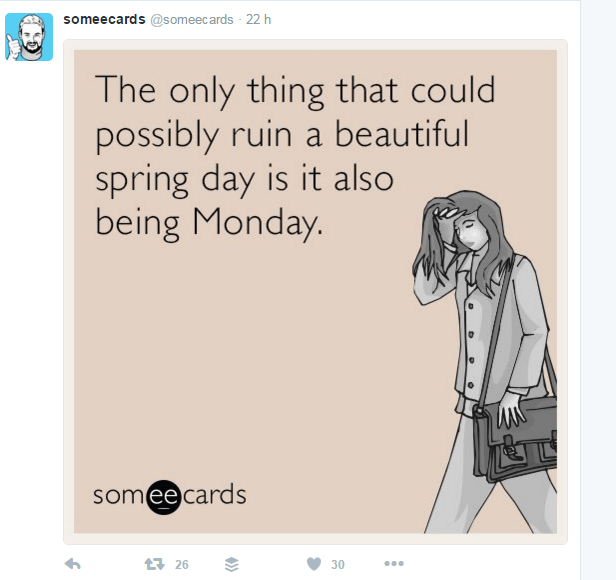The width and height of the screenshot is (616, 580).
Task: View the retweet count of 26
Action: pyautogui.click(x=182, y=565)
